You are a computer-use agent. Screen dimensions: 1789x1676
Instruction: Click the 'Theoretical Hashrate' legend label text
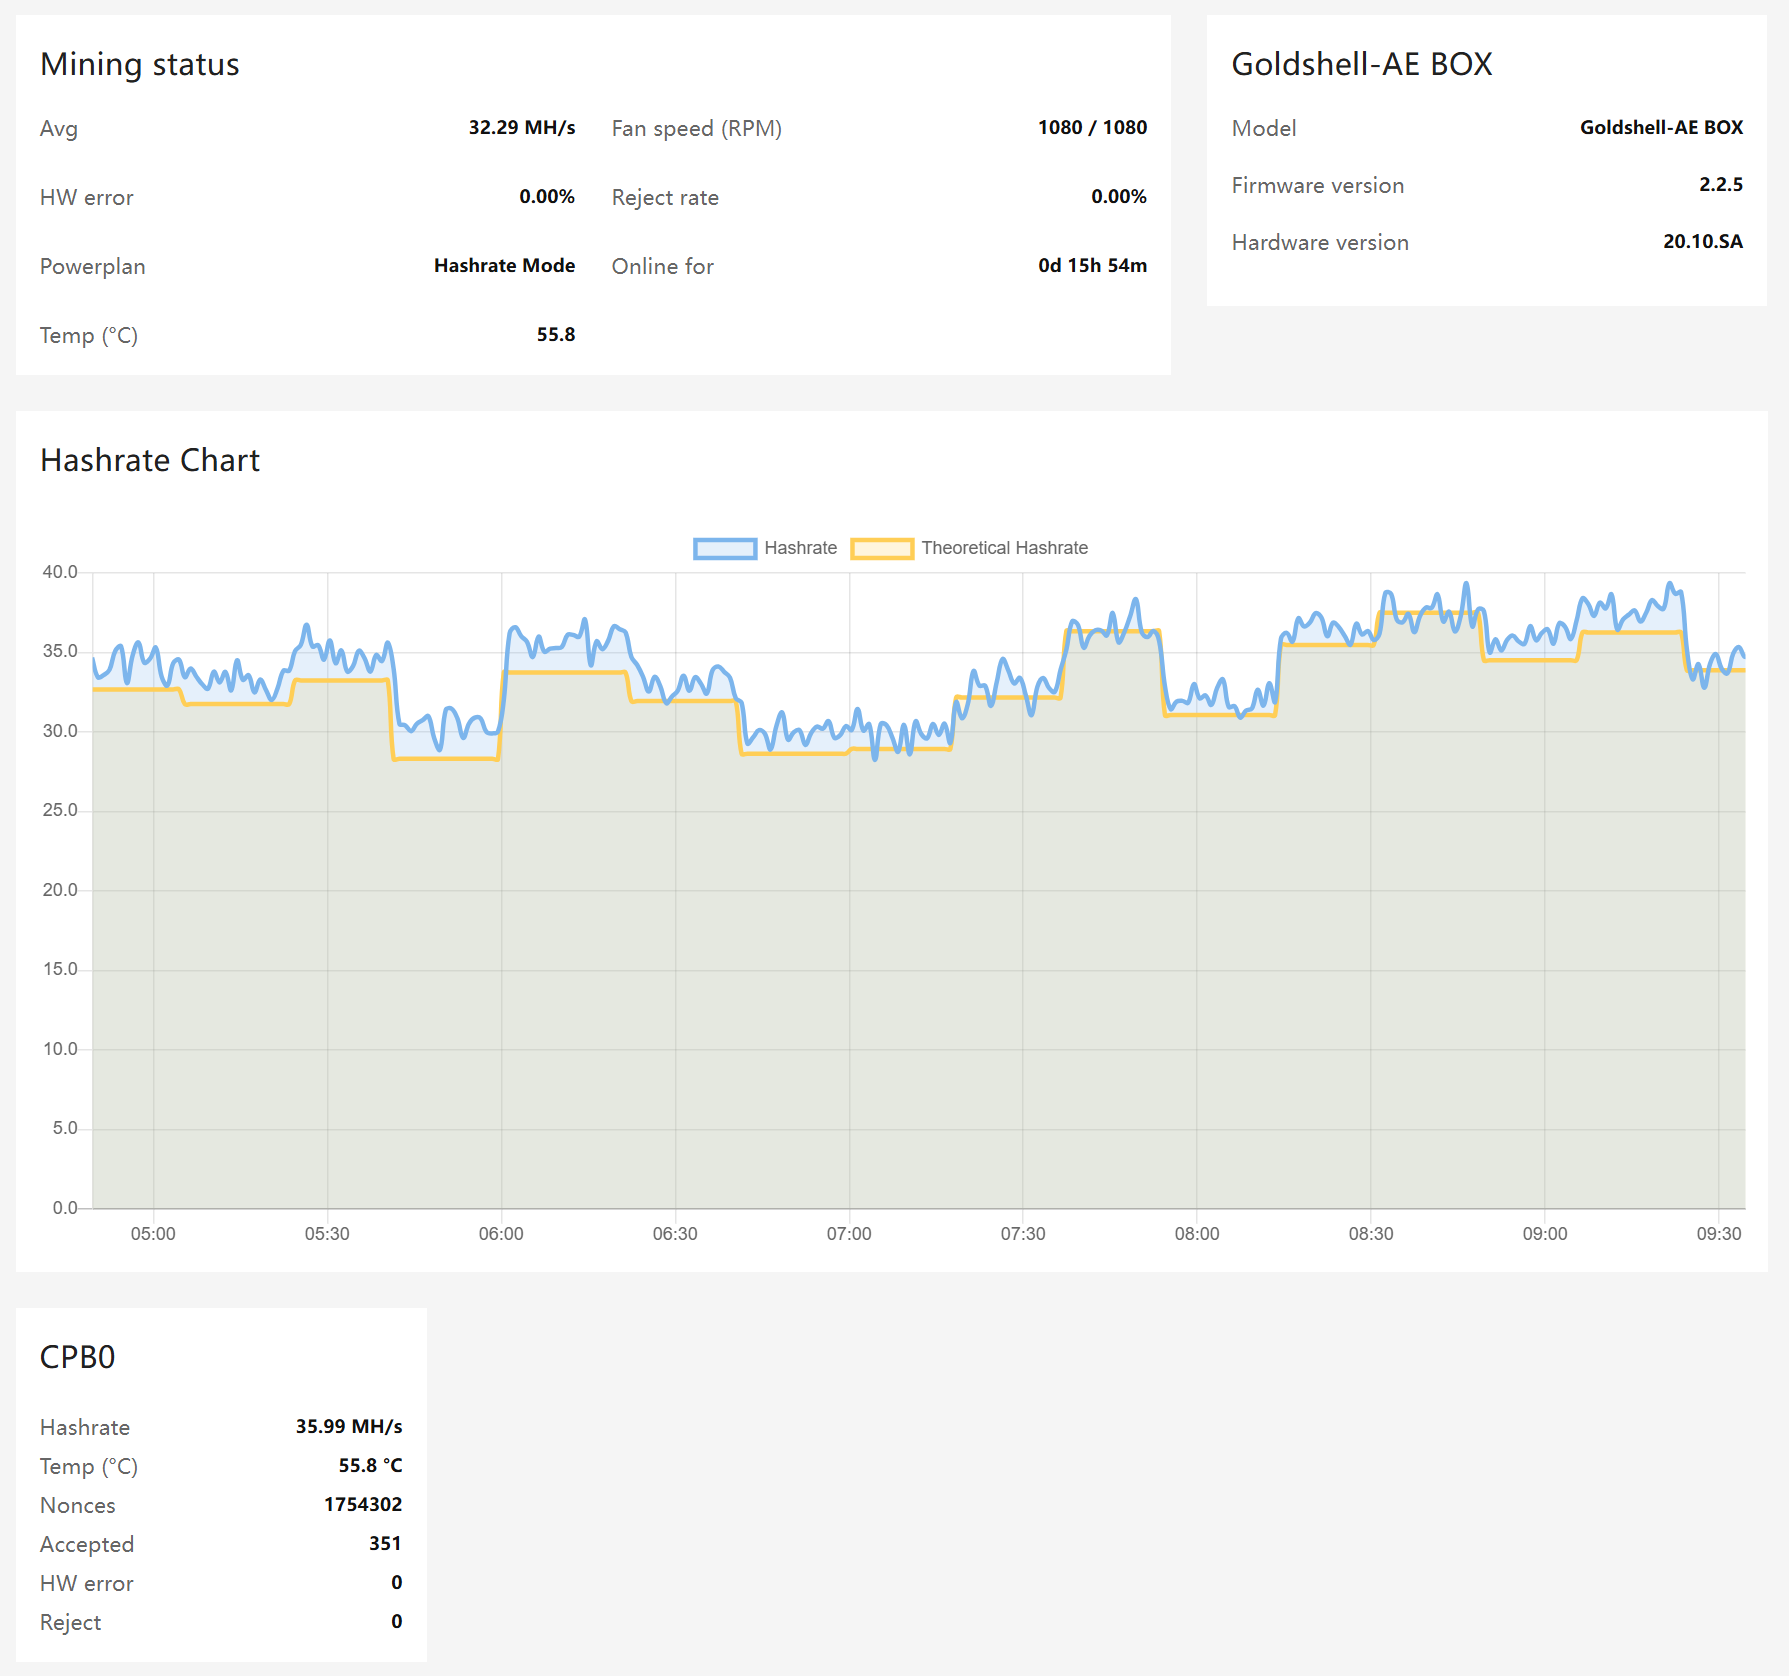coord(1004,548)
